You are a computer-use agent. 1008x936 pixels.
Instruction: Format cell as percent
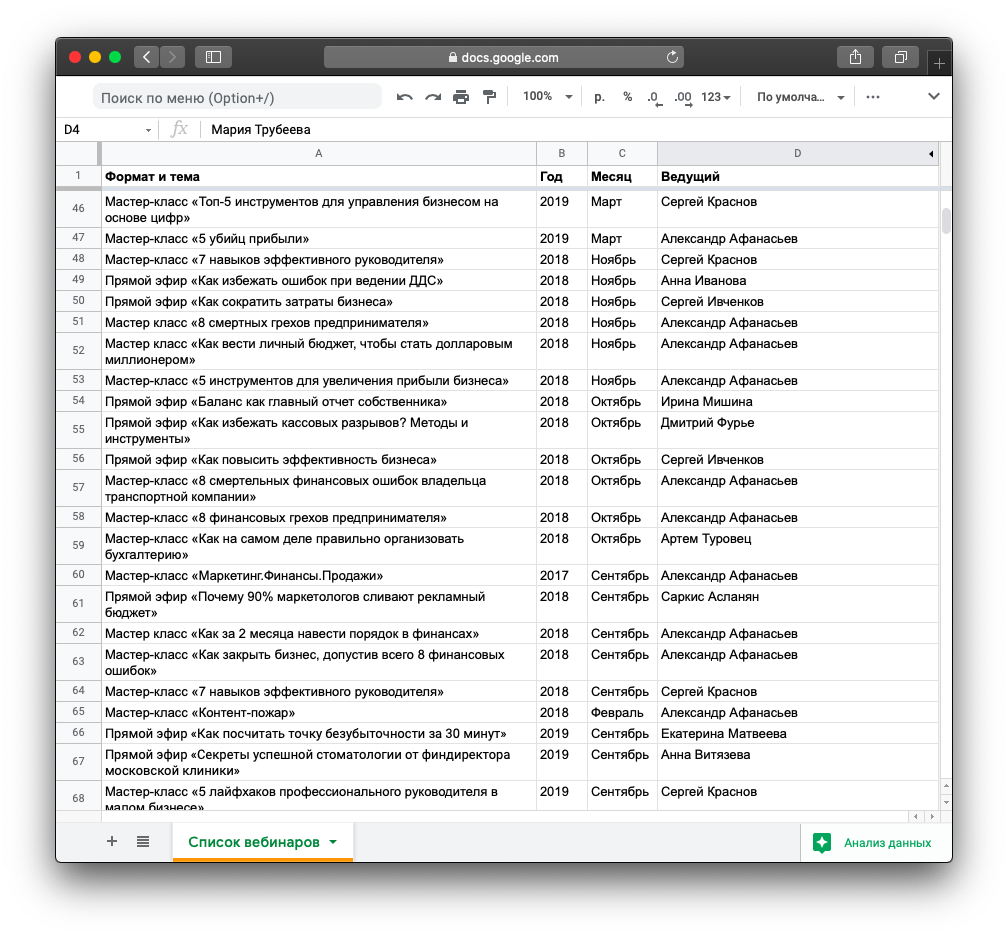pos(627,97)
